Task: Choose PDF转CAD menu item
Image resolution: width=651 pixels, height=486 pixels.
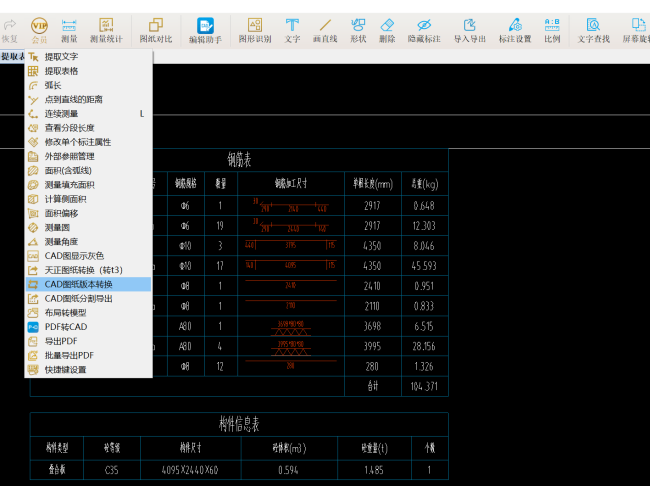Action: coord(88,327)
